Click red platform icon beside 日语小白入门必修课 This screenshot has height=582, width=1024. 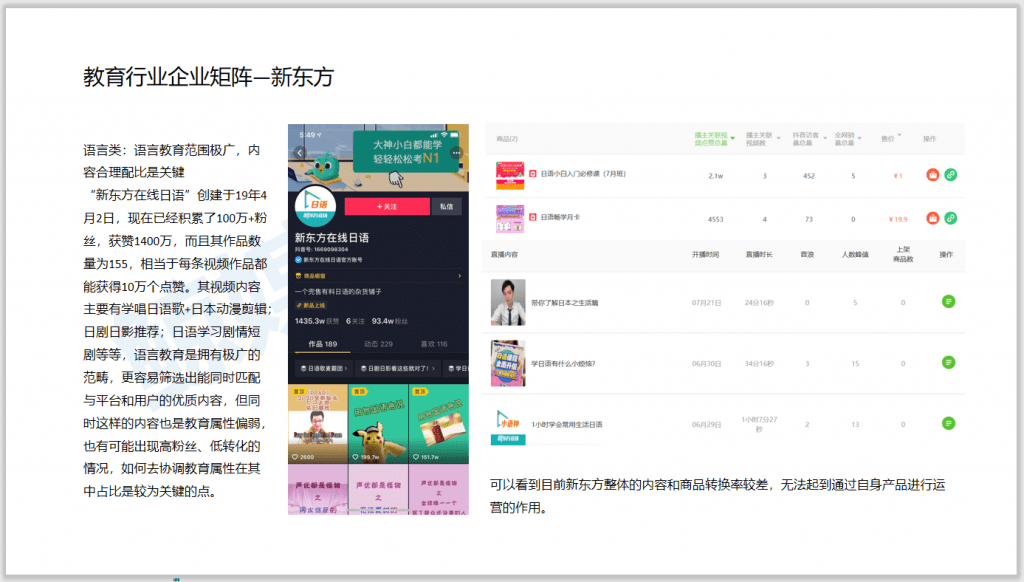(x=533, y=174)
